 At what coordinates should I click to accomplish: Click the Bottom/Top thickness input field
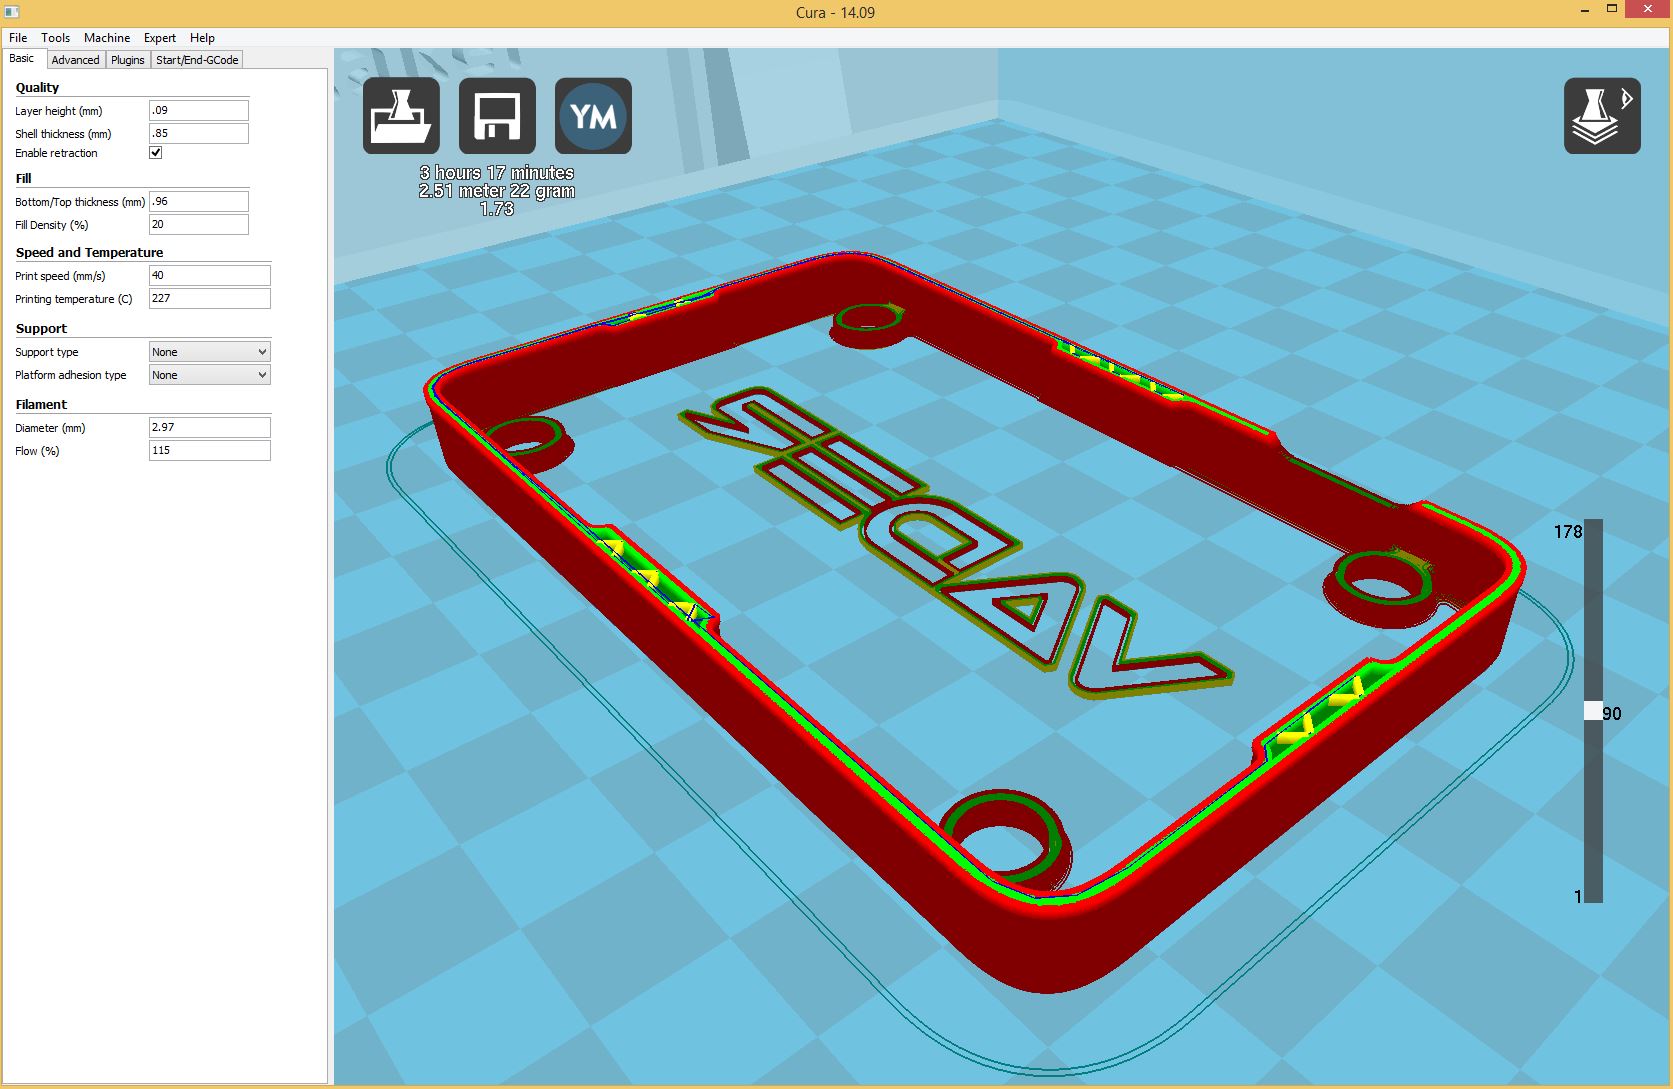pos(199,202)
